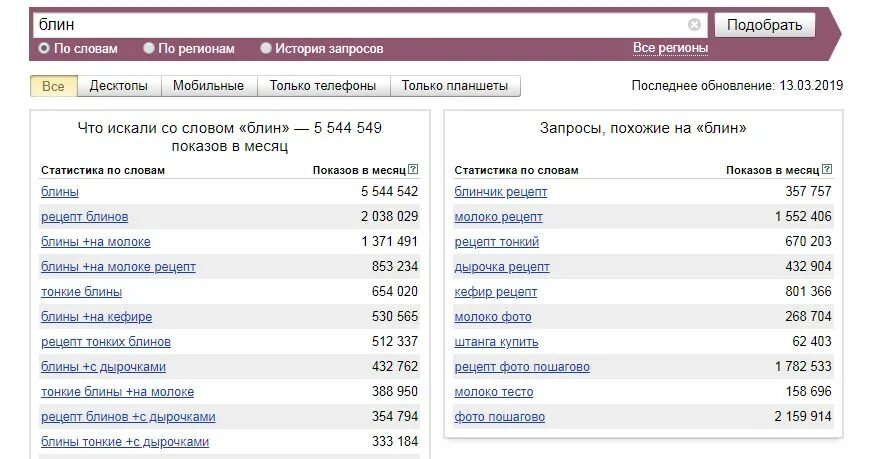Image resolution: width=871 pixels, height=459 pixels.
Task: Click the value 1 782 533
Action: coord(803,366)
